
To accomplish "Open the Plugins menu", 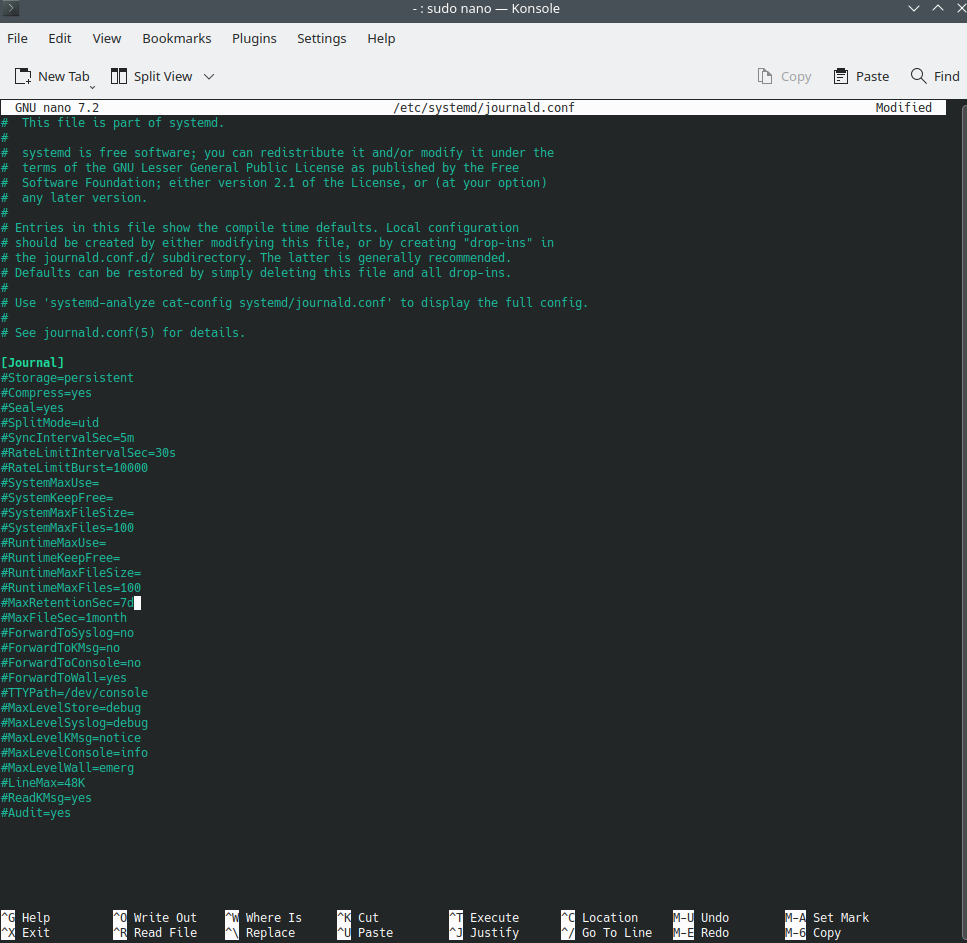I will [x=254, y=38].
